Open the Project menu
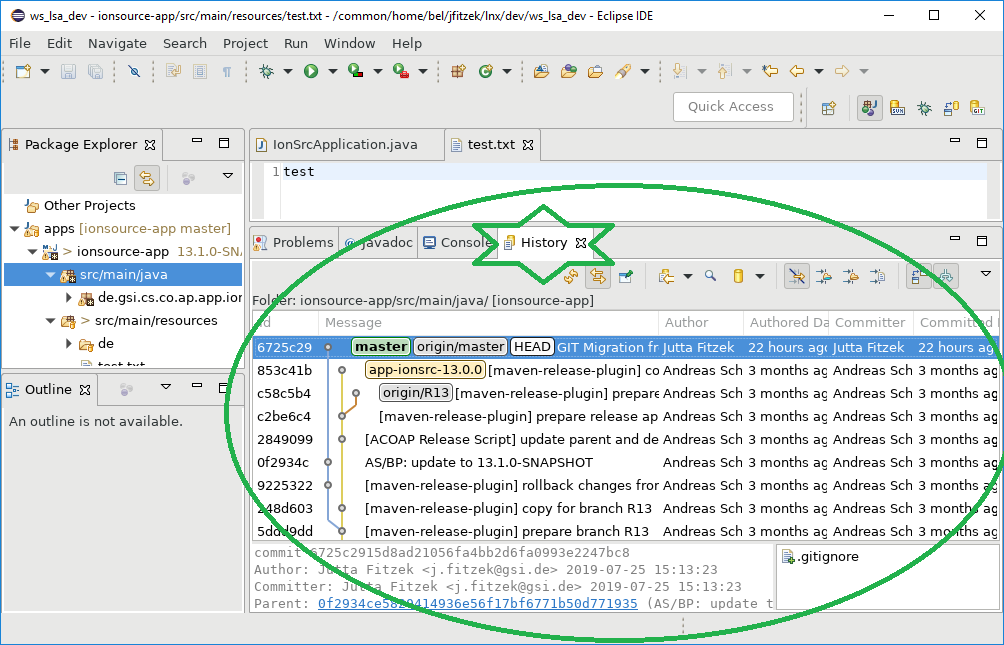 click(x=245, y=44)
